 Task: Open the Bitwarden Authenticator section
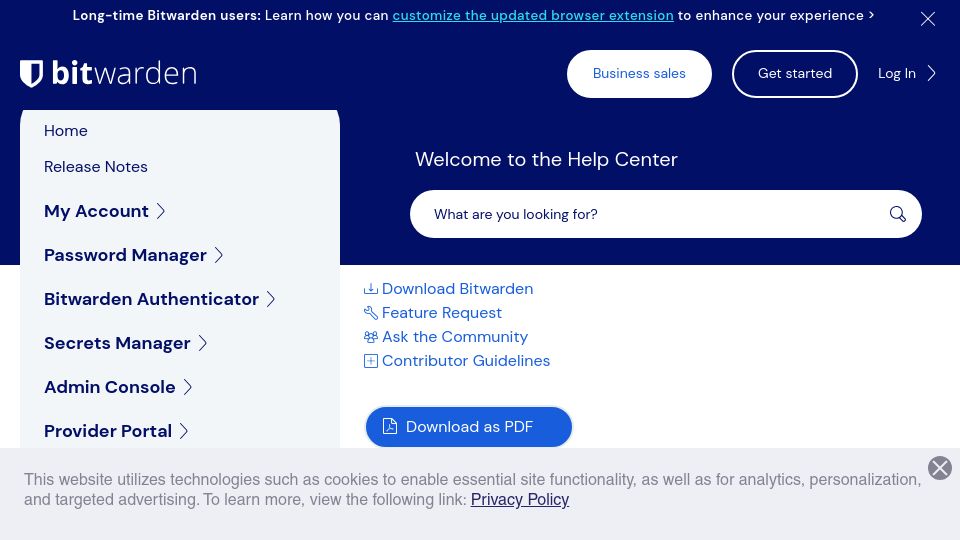tap(151, 299)
